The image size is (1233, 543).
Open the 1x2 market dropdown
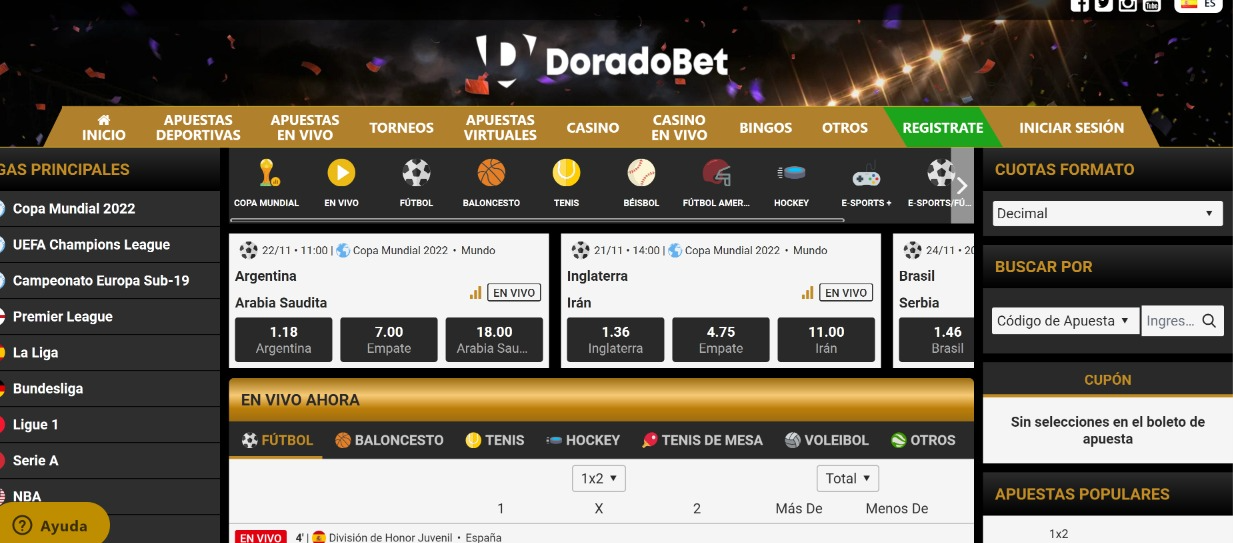coord(599,478)
